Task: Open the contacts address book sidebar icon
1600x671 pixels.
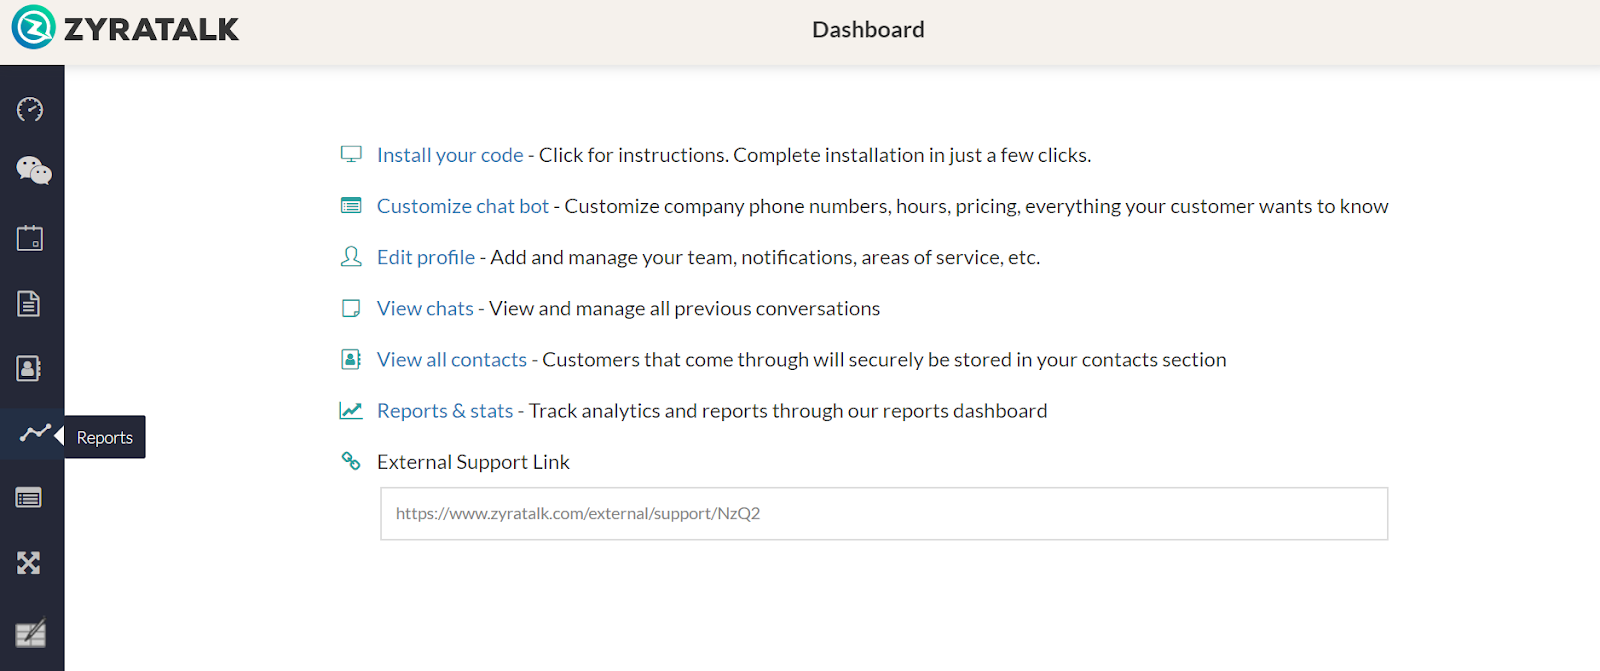Action: point(29,368)
